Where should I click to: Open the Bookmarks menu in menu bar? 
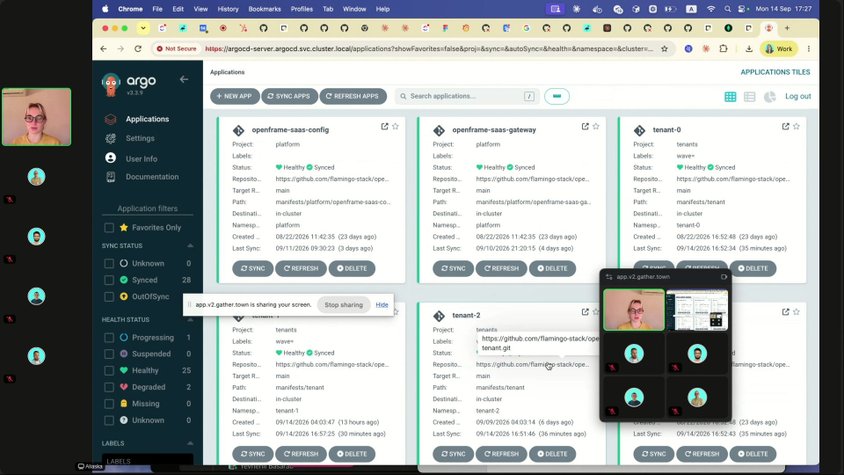pos(264,9)
